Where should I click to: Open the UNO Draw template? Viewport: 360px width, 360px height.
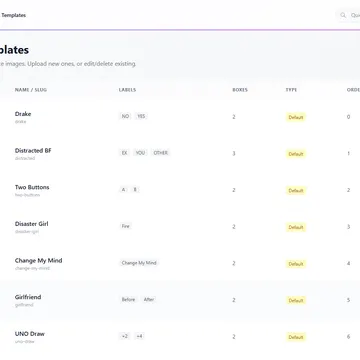[x=30, y=334]
